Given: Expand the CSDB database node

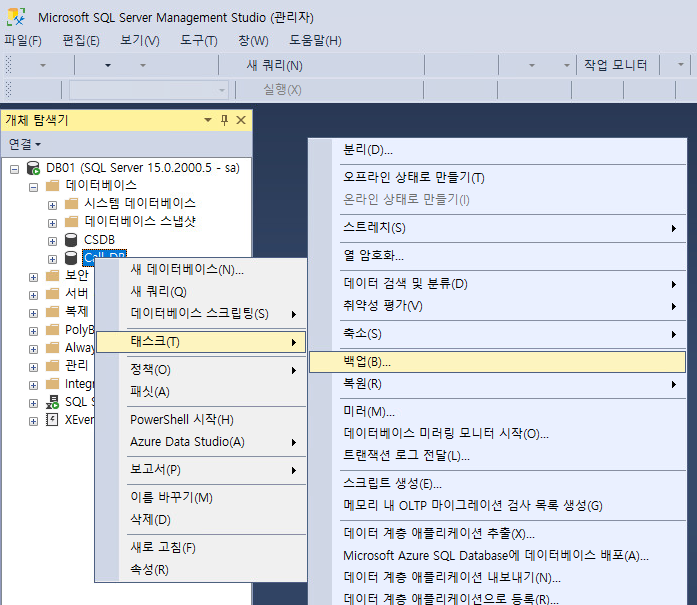Looking at the screenshot, I should [52, 241].
